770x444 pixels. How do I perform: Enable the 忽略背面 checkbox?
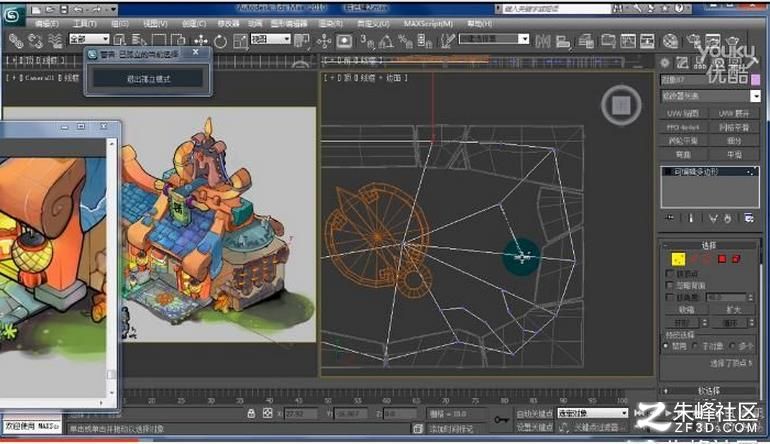click(669, 285)
